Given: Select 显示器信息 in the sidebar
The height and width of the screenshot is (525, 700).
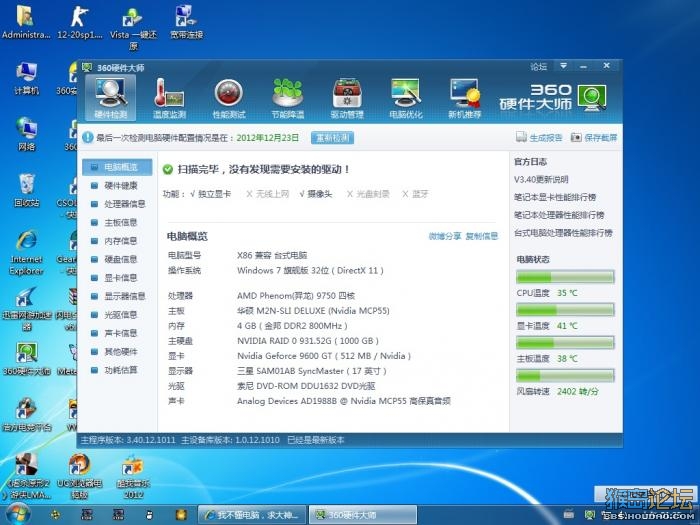Looking at the screenshot, I should (x=117, y=296).
